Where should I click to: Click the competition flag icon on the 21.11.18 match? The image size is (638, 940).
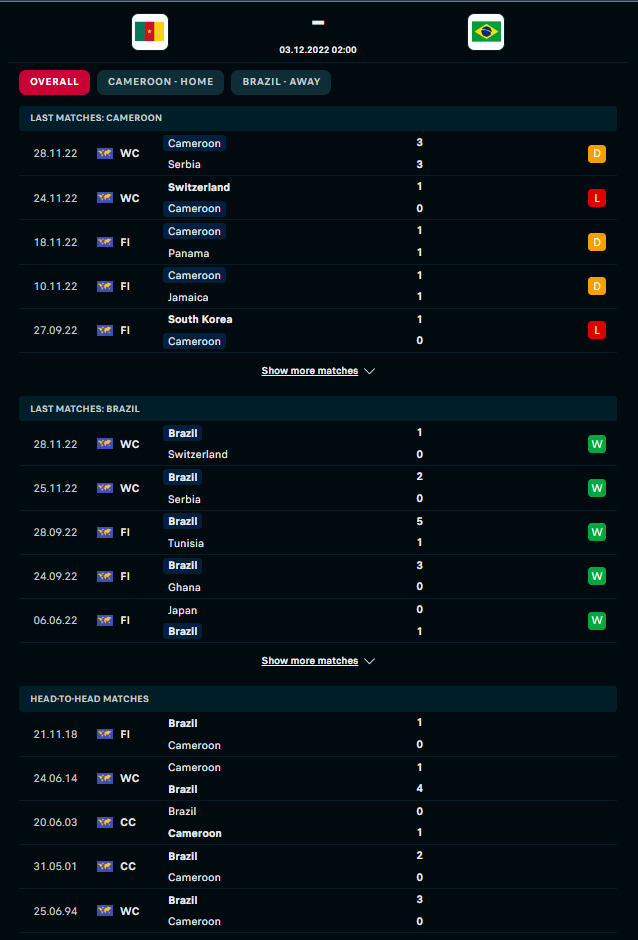click(x=105, y=734)
